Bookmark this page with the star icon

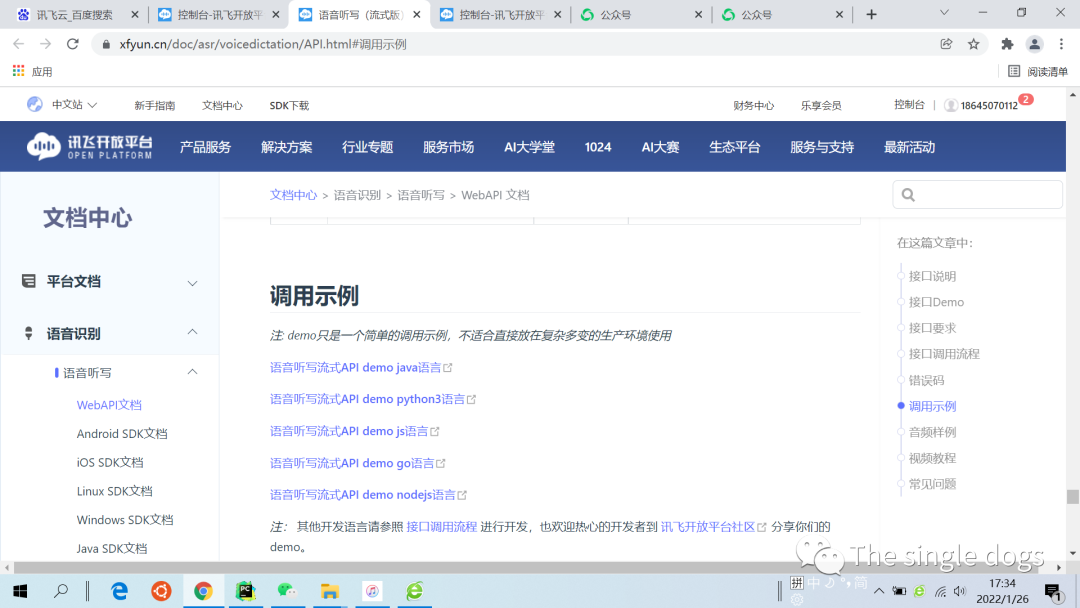click(x=973, y=44)
